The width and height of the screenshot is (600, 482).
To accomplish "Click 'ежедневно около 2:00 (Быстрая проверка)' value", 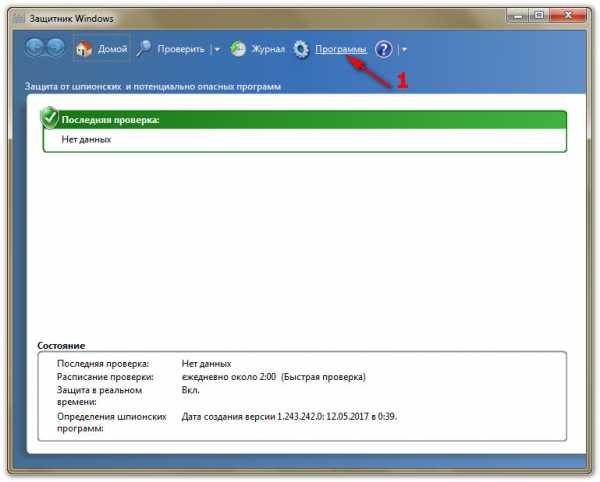I will [x=274, y=377].
